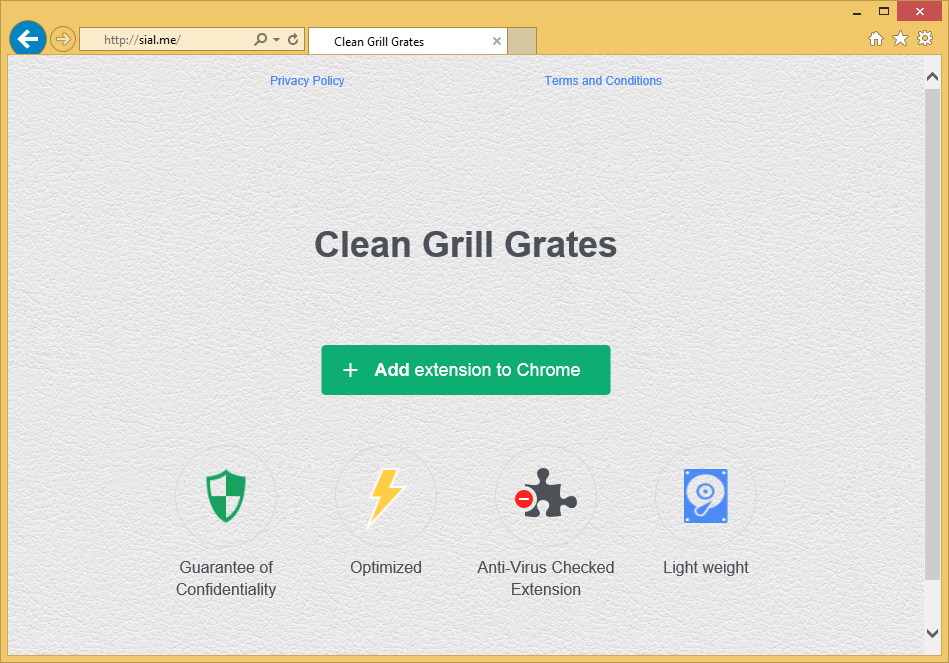This screenshot has height=663, width=949.
Task: Click the Light weight label
Action: [706, 567]
